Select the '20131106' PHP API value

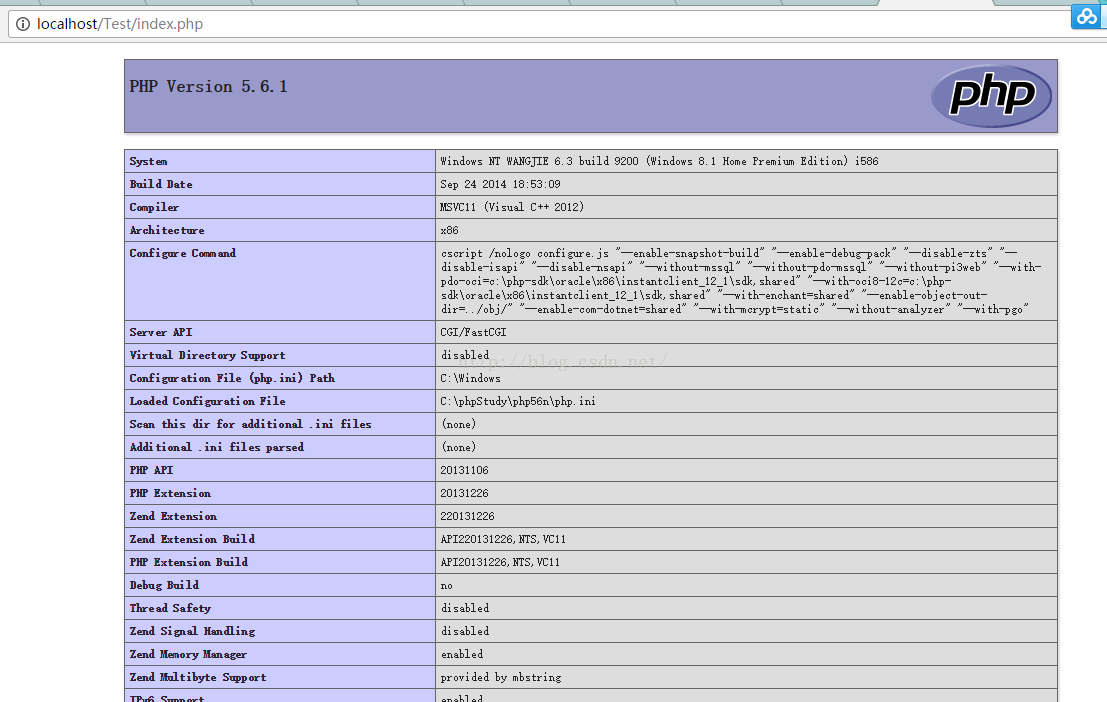tap(464, 470)
